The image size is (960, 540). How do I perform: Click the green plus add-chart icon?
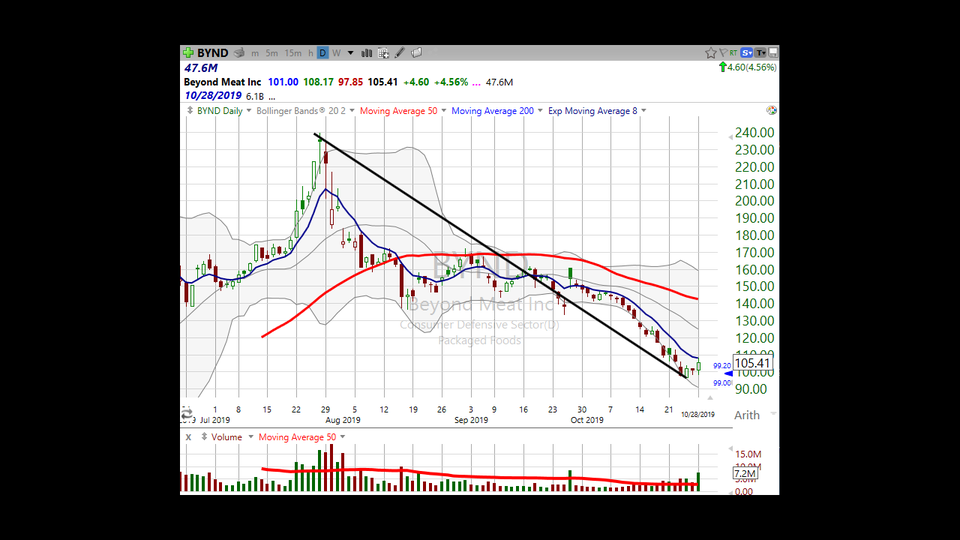pyautogui.click(x=189, y=53)
